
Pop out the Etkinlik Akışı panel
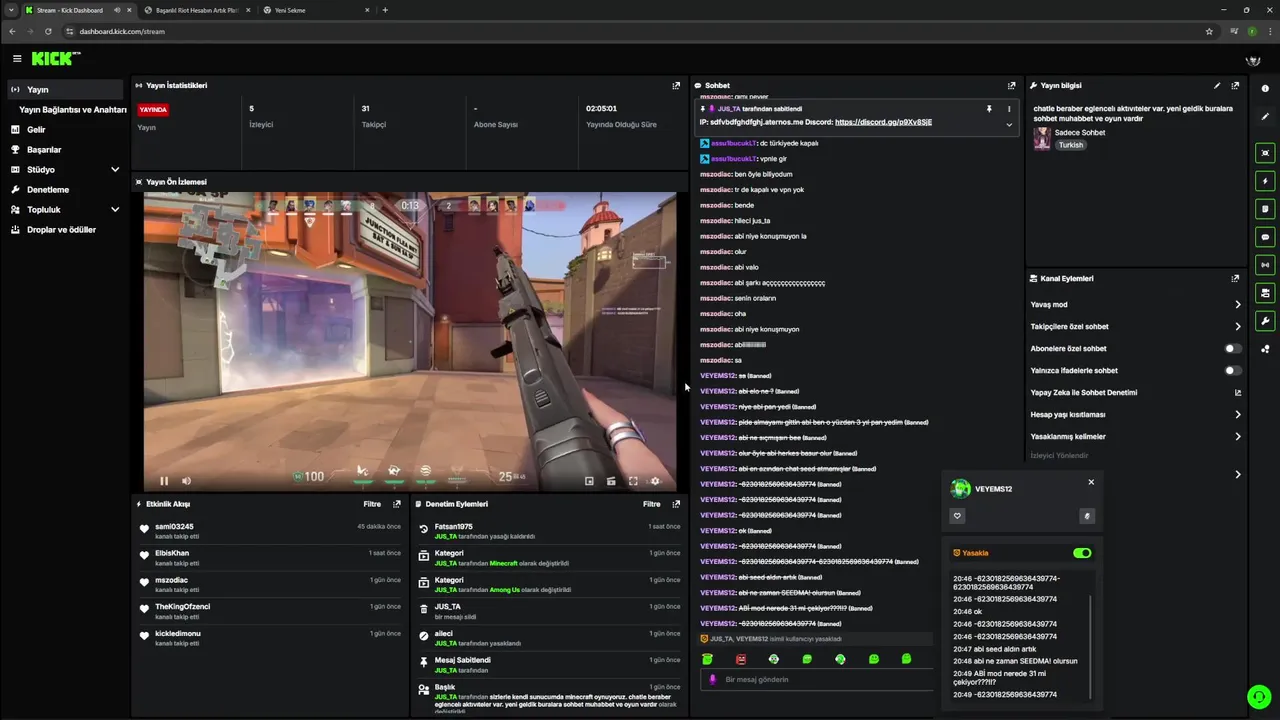397,504
